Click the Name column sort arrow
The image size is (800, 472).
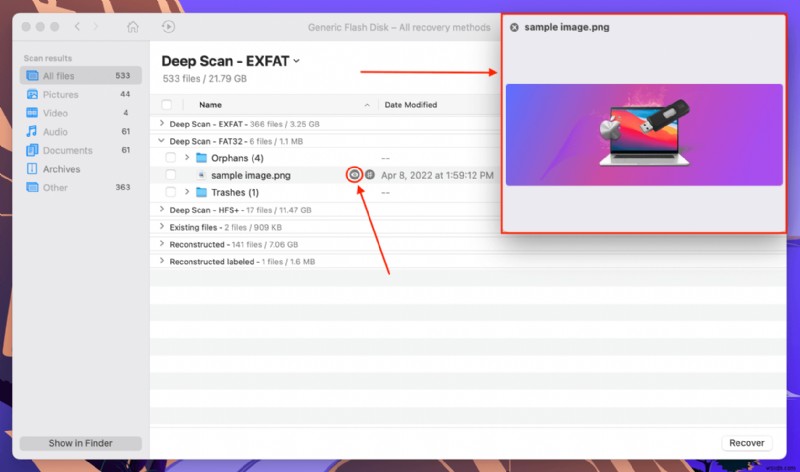coord(367,105)
